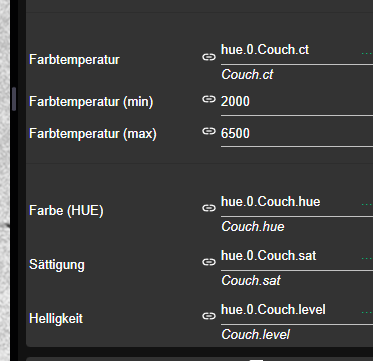Click the vertical scrollbar handle on left edge
This screenshot has width=373, height=361.
coord(14,99)
